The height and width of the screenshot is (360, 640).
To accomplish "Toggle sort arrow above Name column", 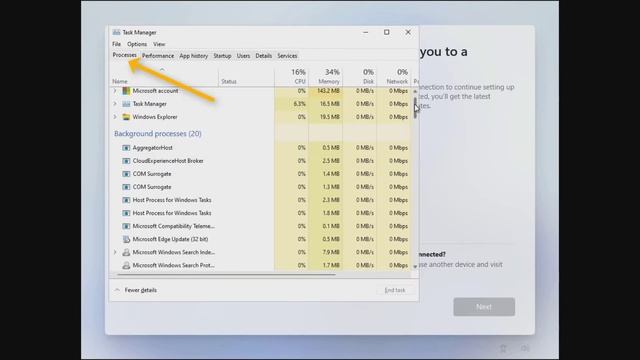I will pos(162,70).
